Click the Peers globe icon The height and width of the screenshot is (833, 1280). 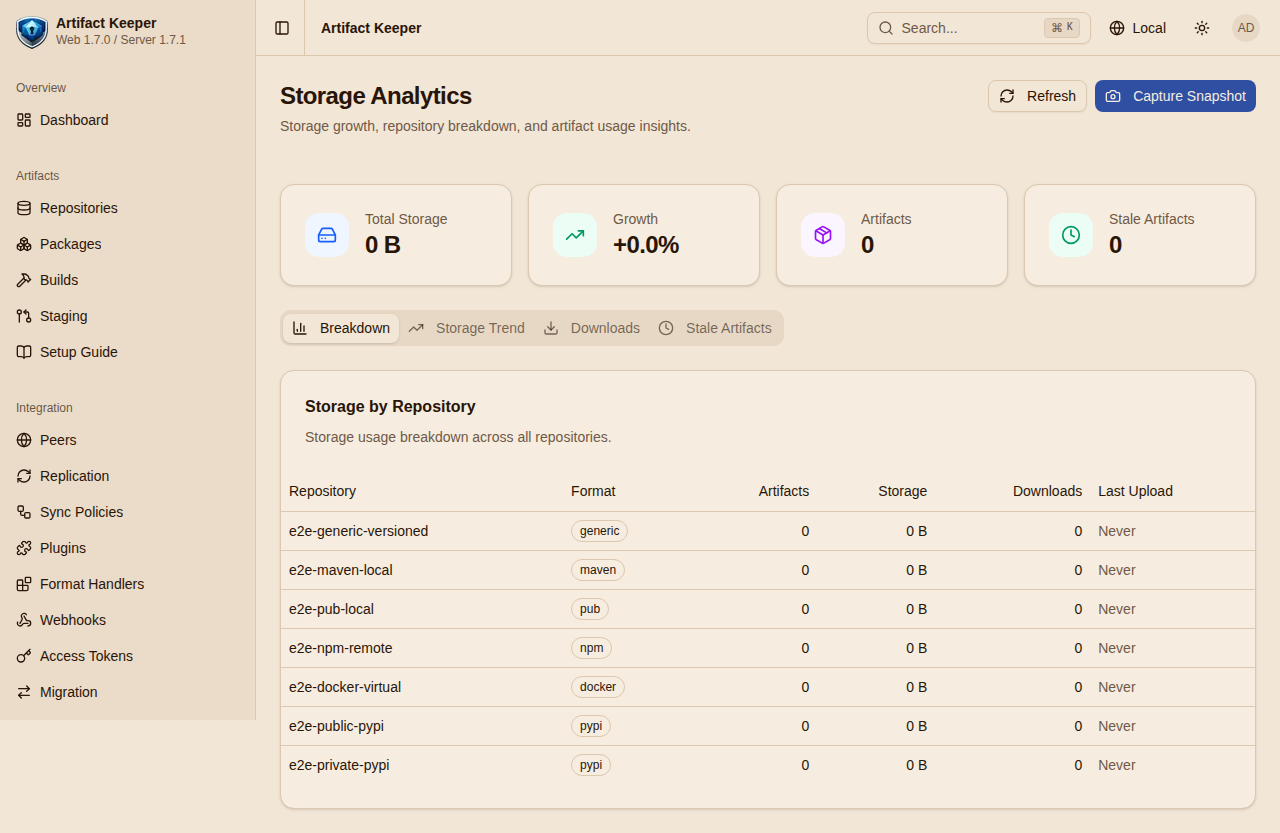24,440
